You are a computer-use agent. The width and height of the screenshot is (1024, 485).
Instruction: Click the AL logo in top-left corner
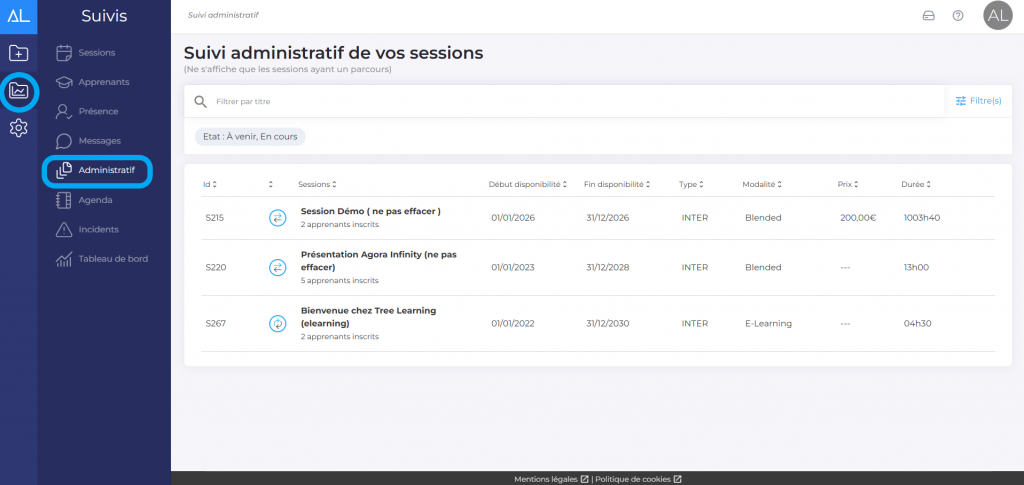(x=18, y=16)
